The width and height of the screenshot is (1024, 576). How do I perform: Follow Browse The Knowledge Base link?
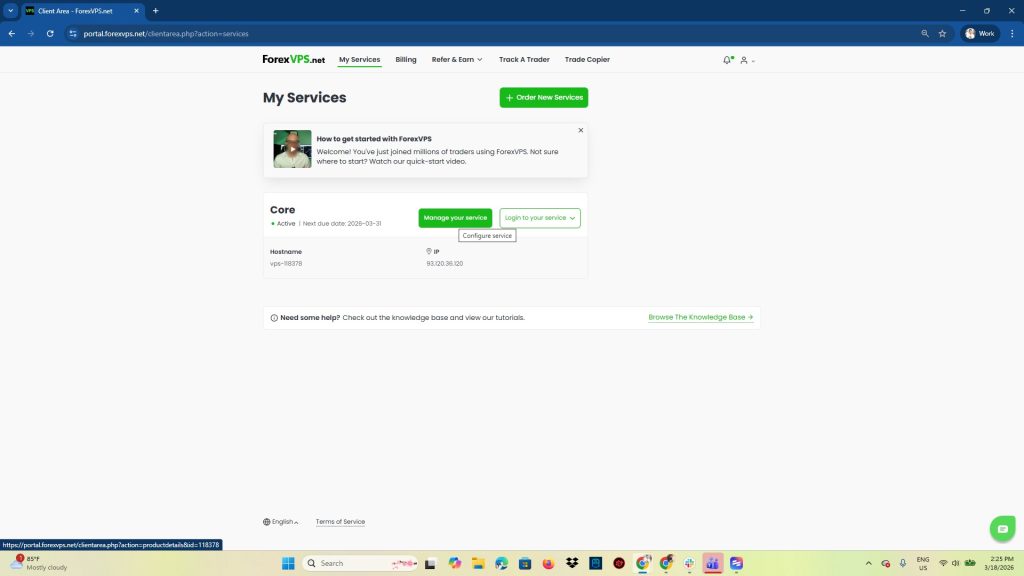(x=700, y=317)
